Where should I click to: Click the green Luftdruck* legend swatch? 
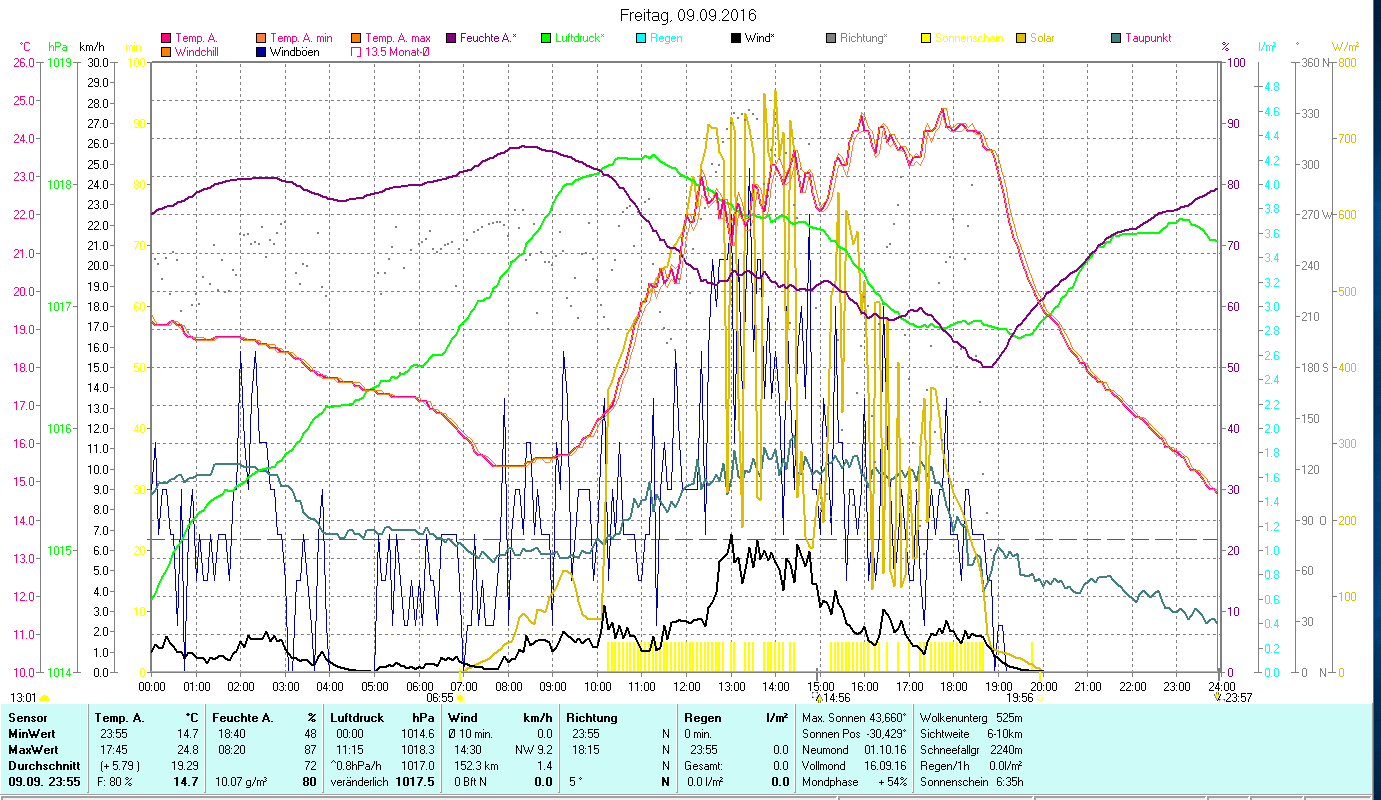(546, 38)
